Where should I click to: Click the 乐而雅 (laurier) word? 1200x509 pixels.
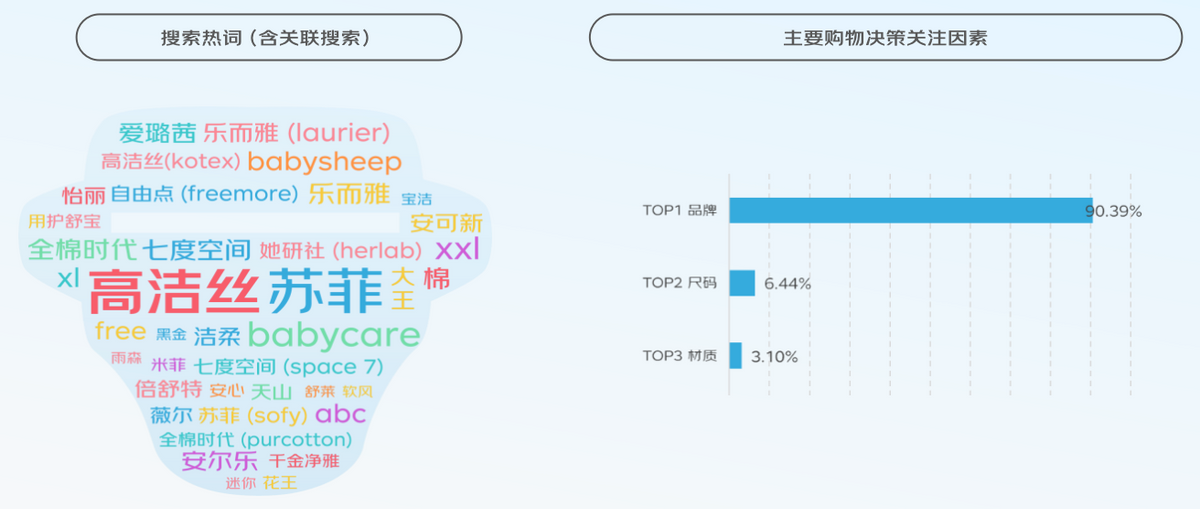pyautogui.click(x=296, y=133)
